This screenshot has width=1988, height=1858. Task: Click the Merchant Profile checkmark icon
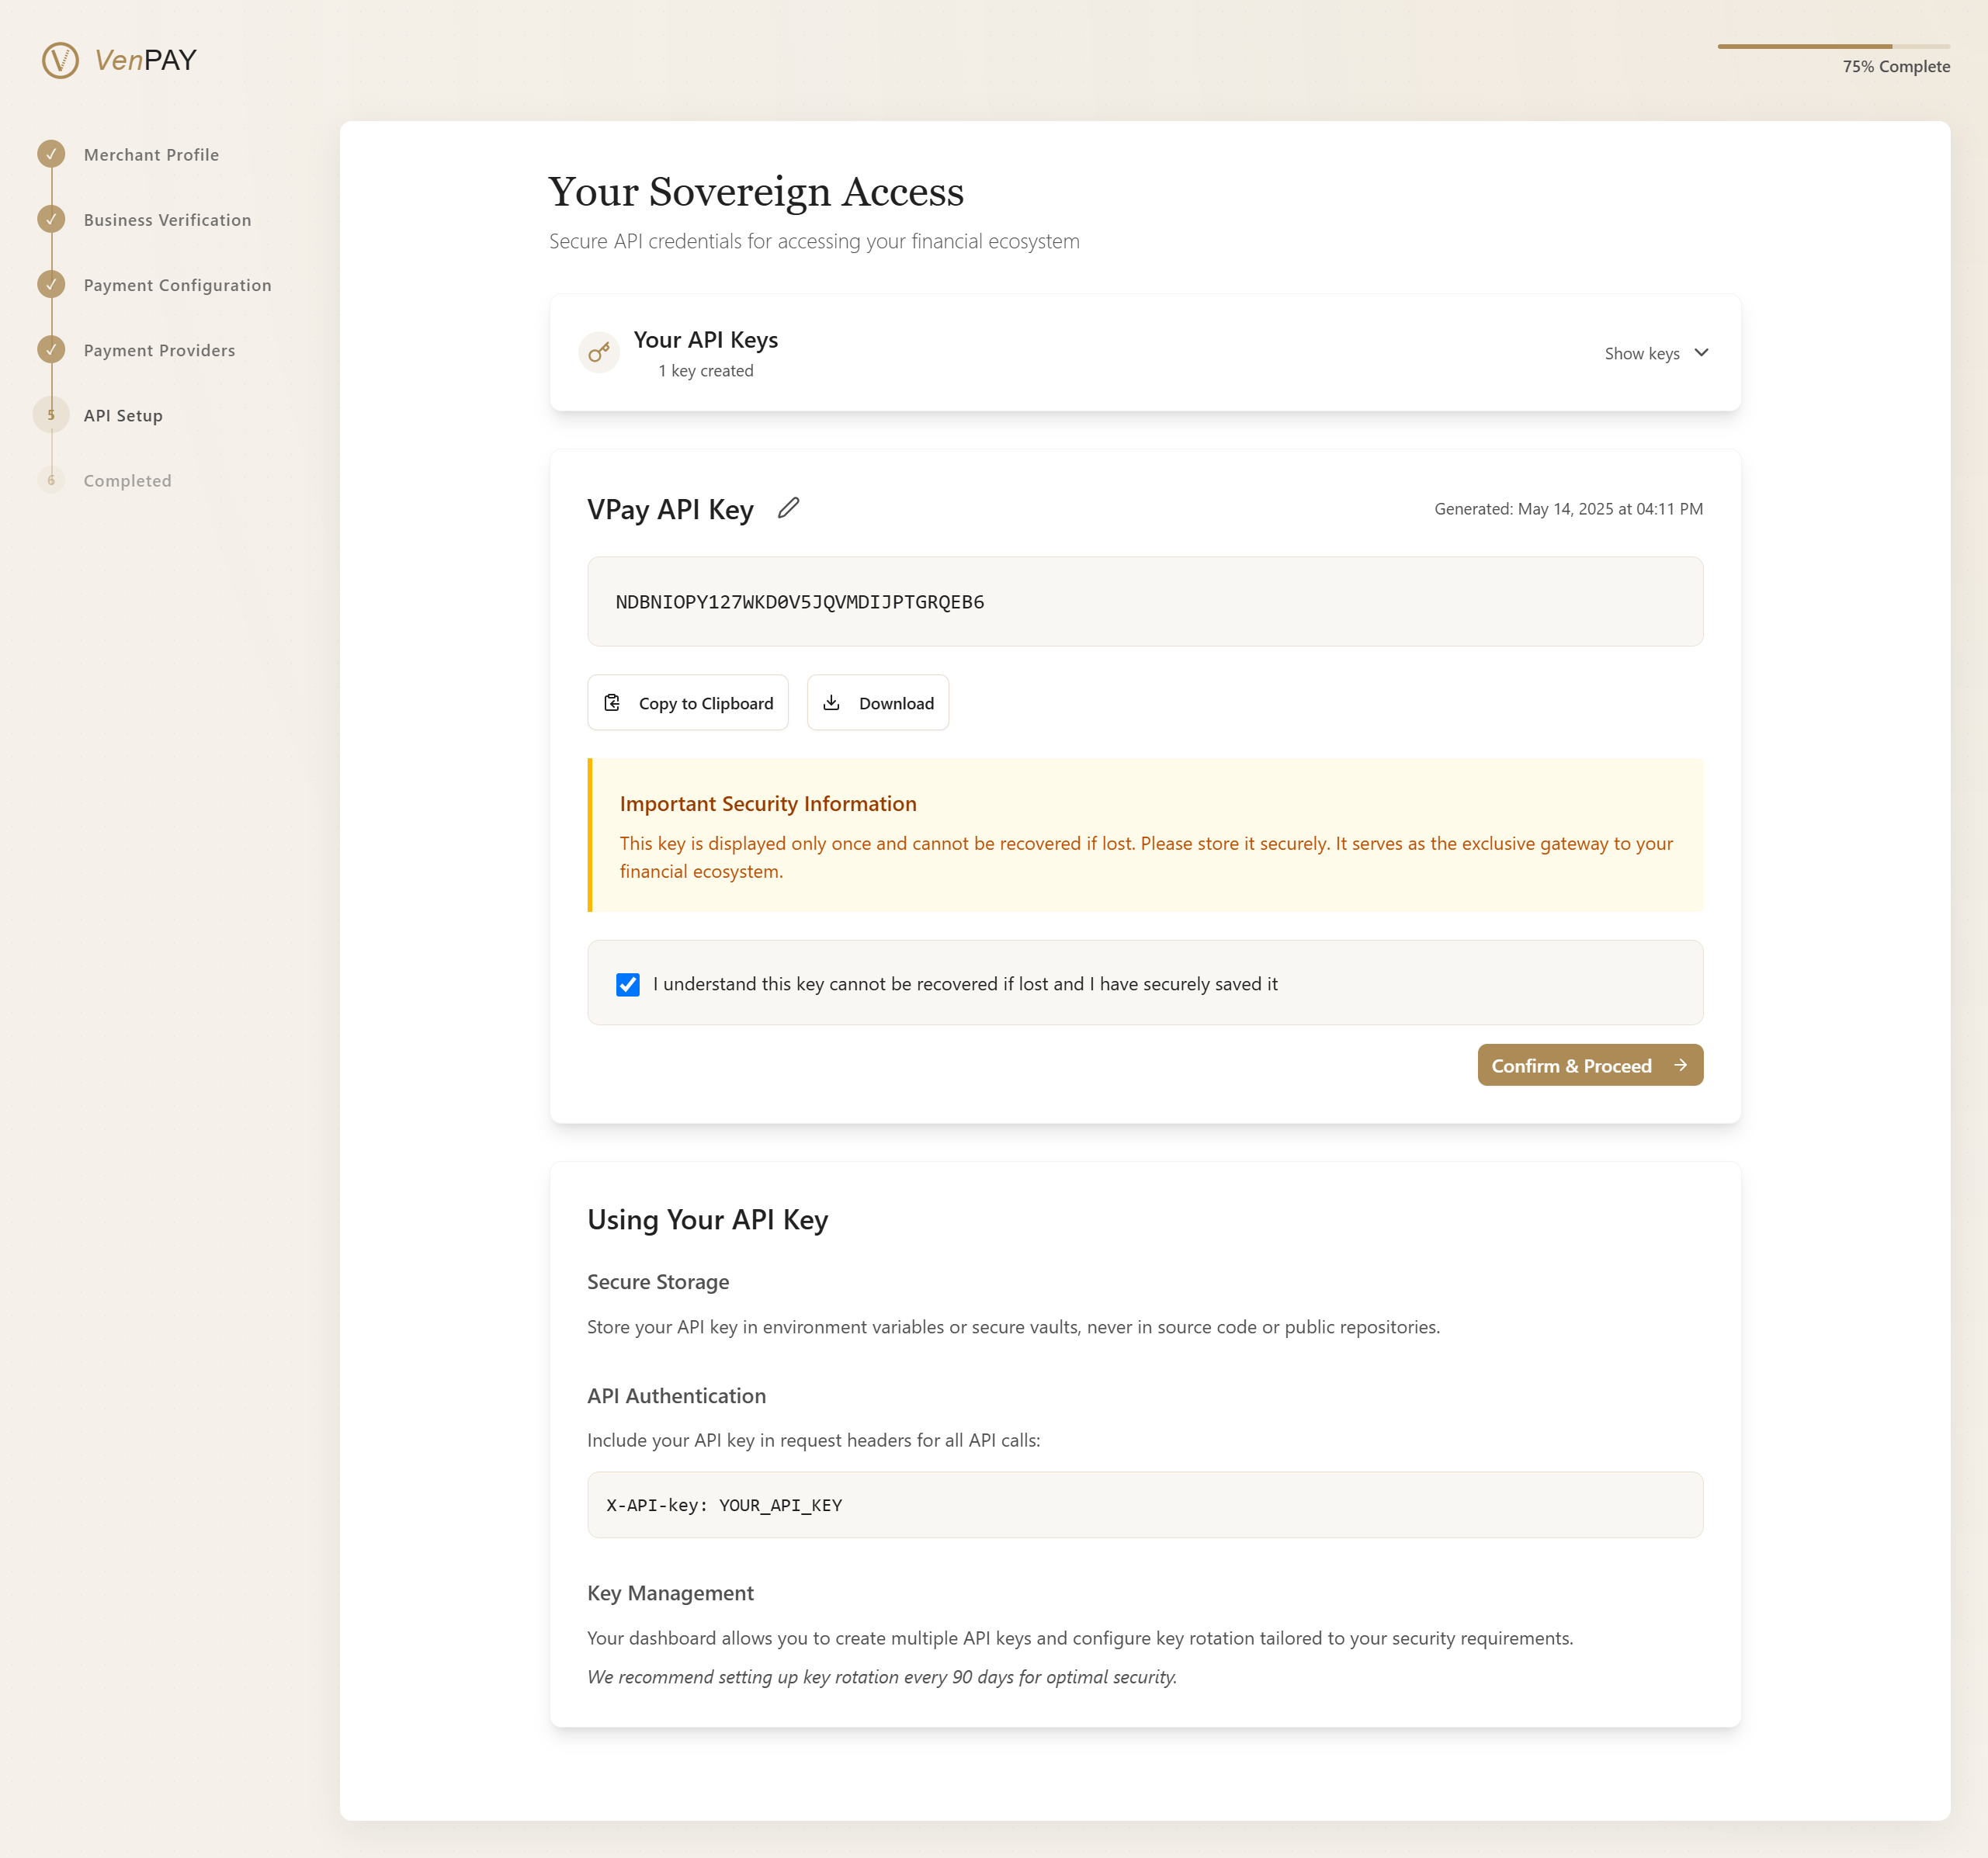[51, 154]
